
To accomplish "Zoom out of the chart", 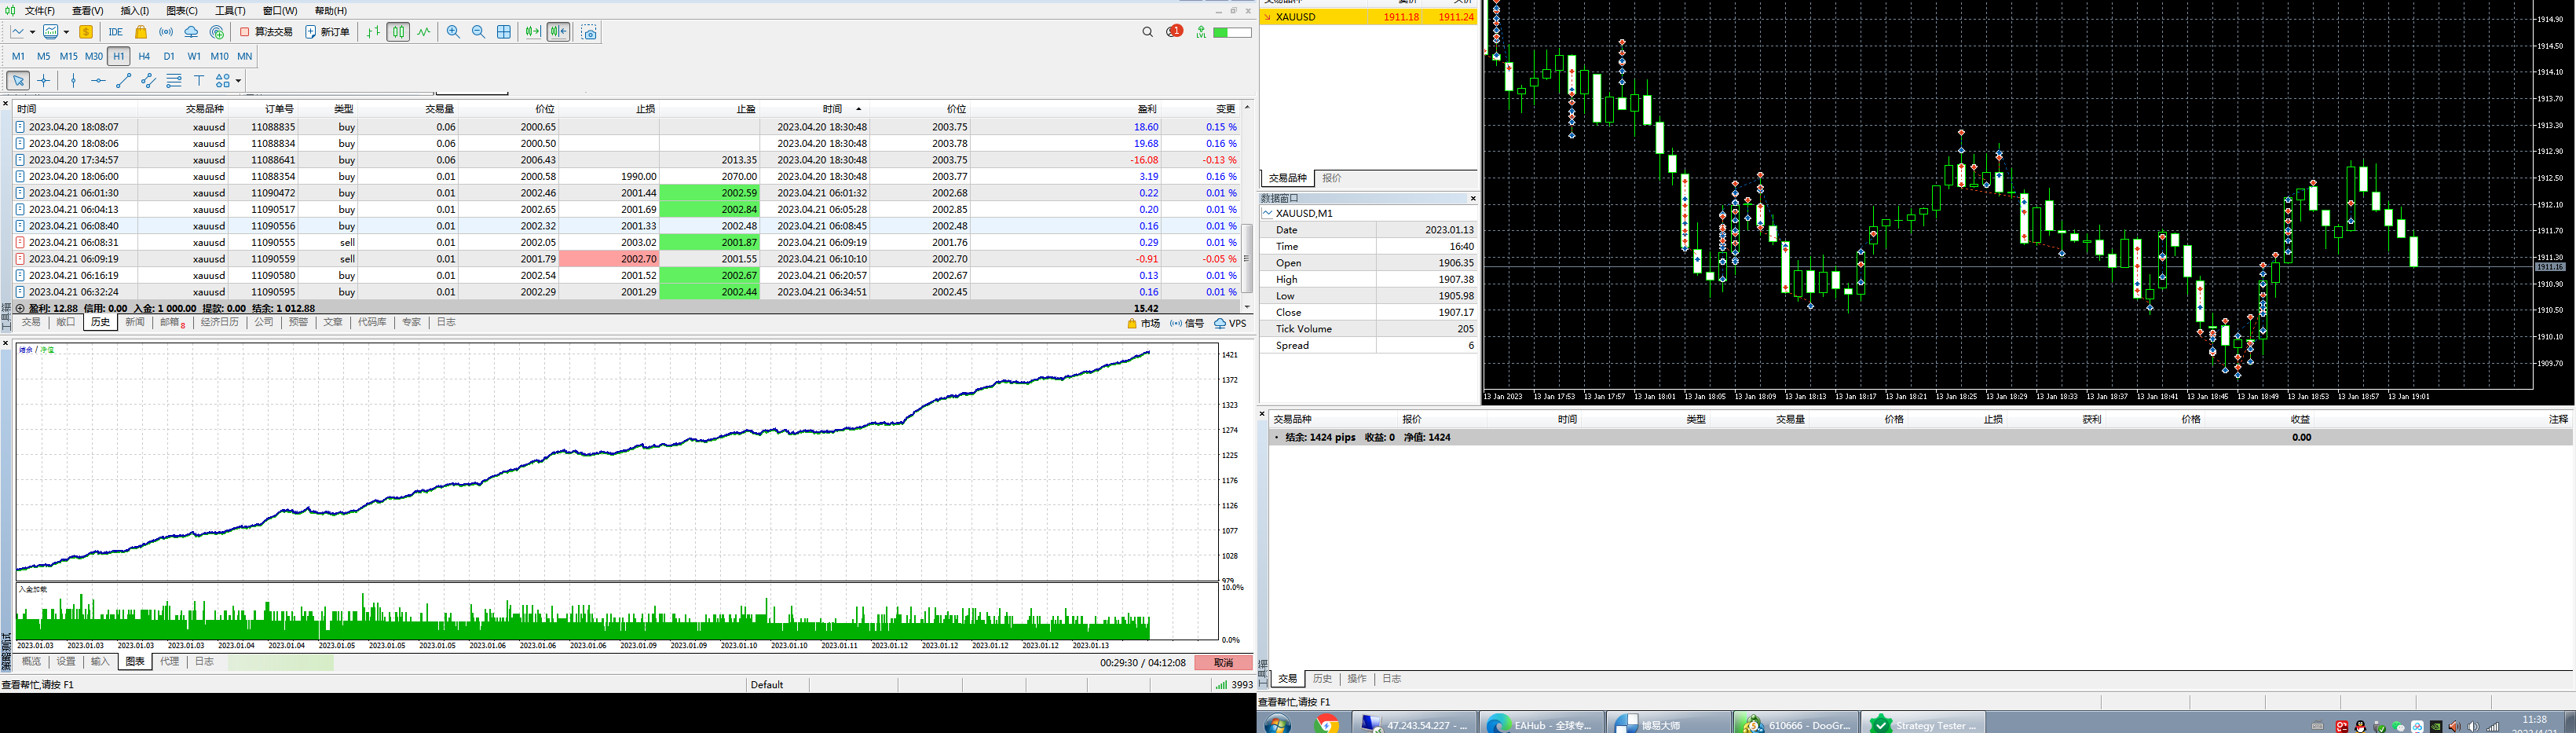I will pos(478,32).
